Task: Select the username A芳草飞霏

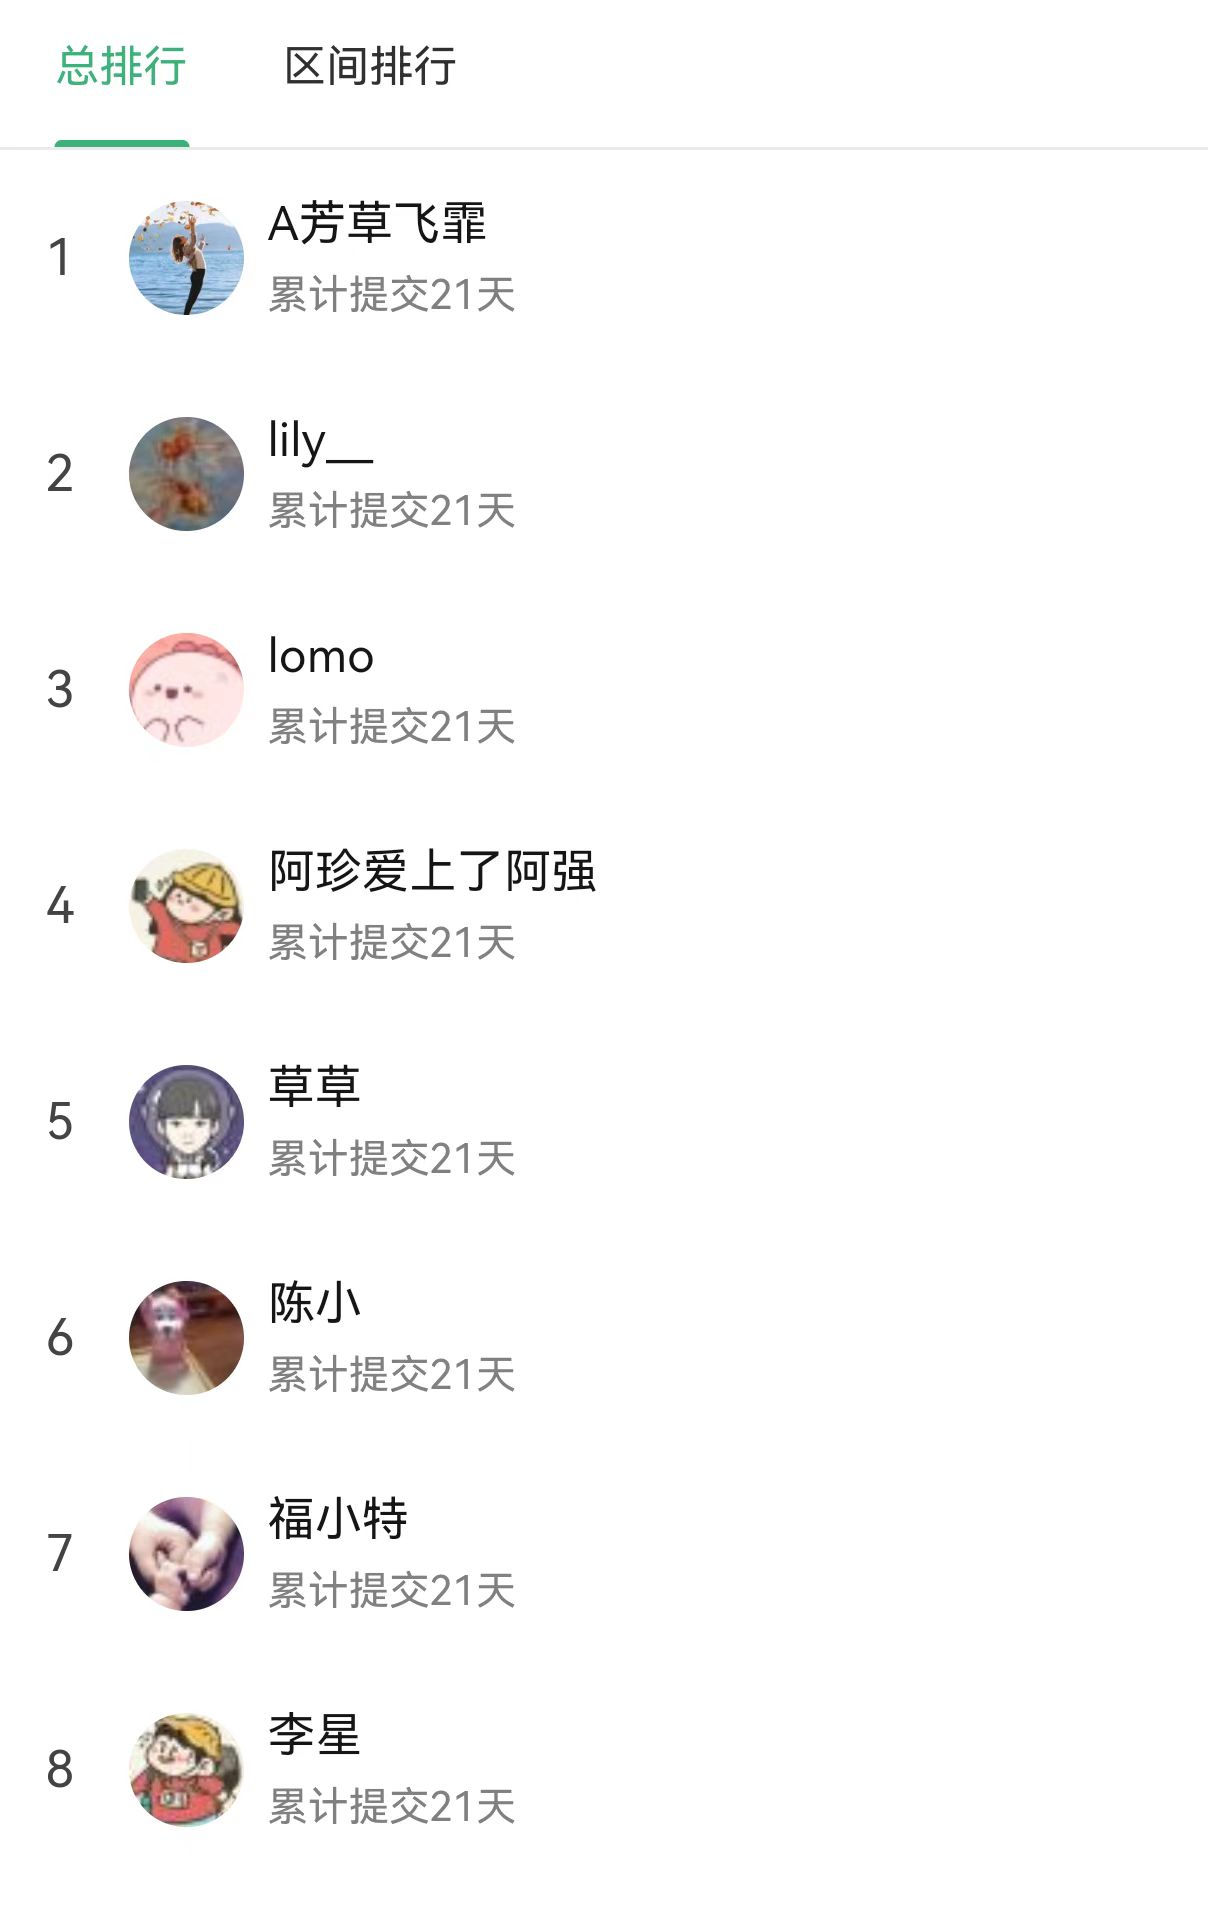Action: pyautogui.click(x=377, y=223)
